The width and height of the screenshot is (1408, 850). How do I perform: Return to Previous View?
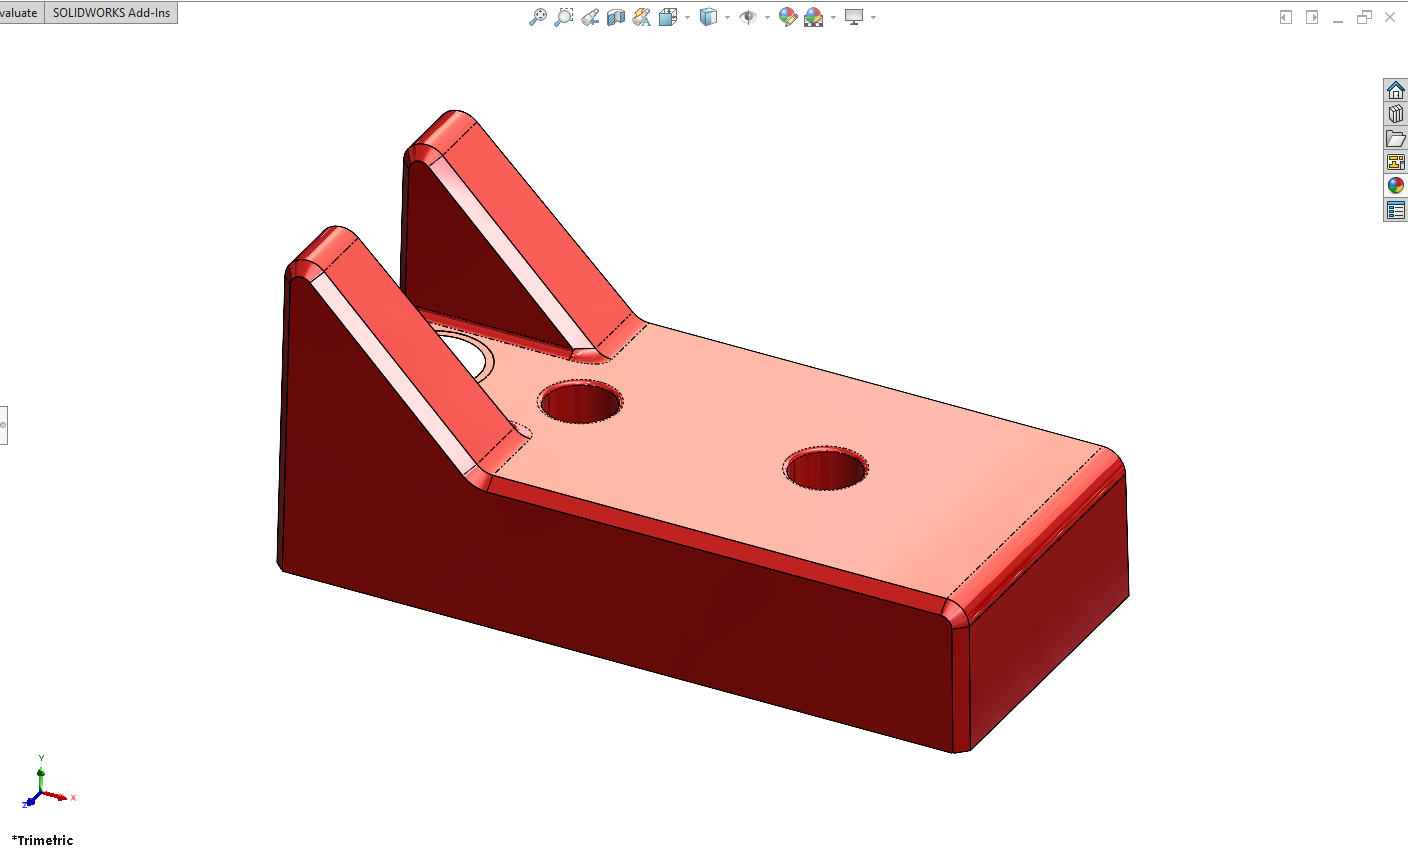point(590,17)
